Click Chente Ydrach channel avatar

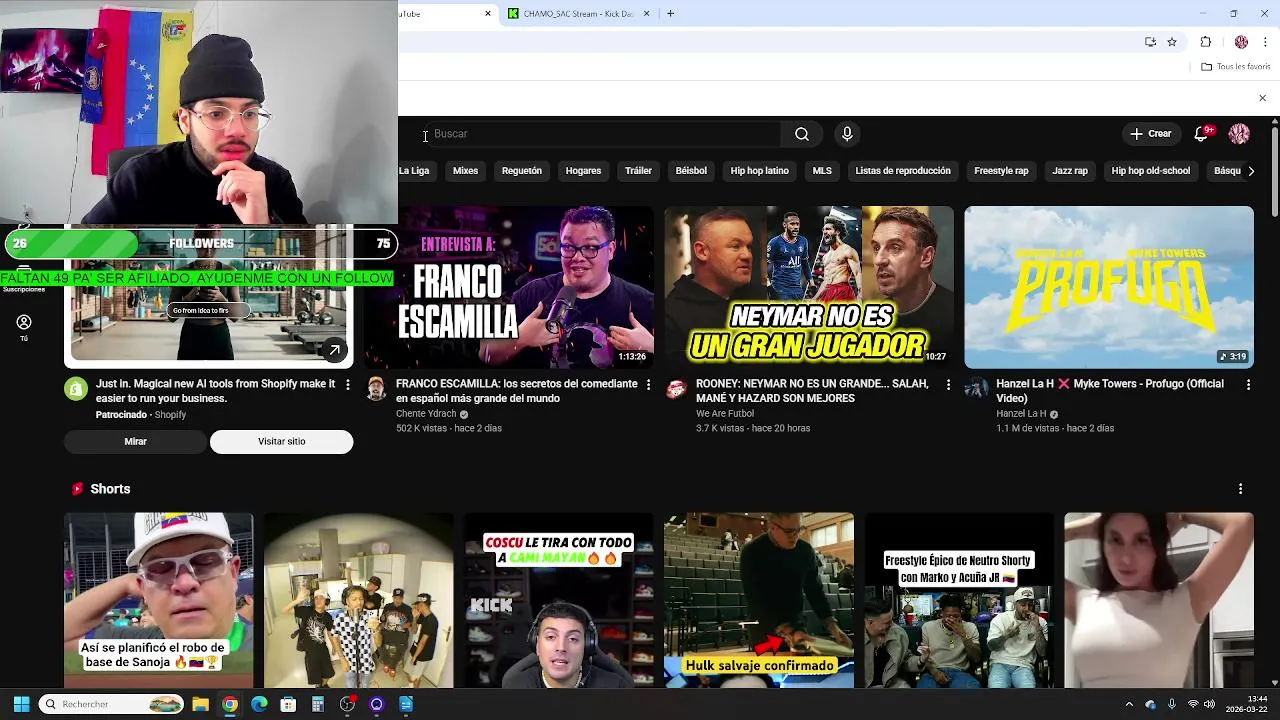point(376,389)
